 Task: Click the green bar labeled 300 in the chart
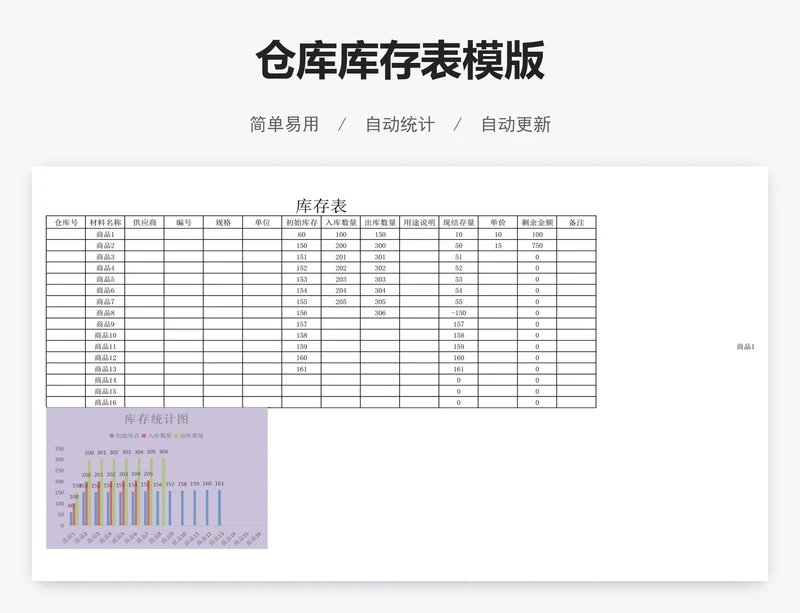(89, 492)
